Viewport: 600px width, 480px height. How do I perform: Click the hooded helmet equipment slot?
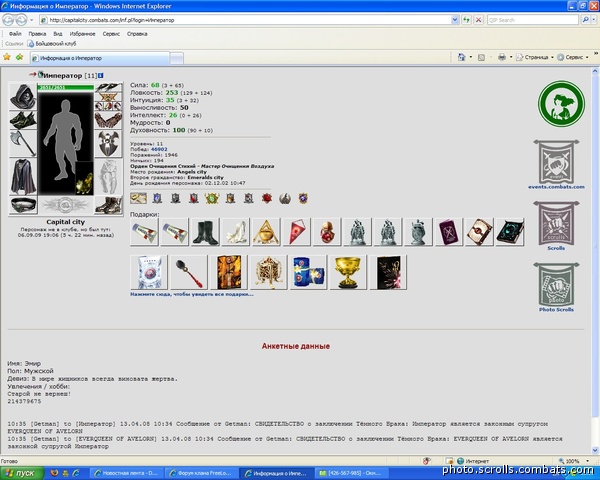pyautogui.click(x=23, y=97)
